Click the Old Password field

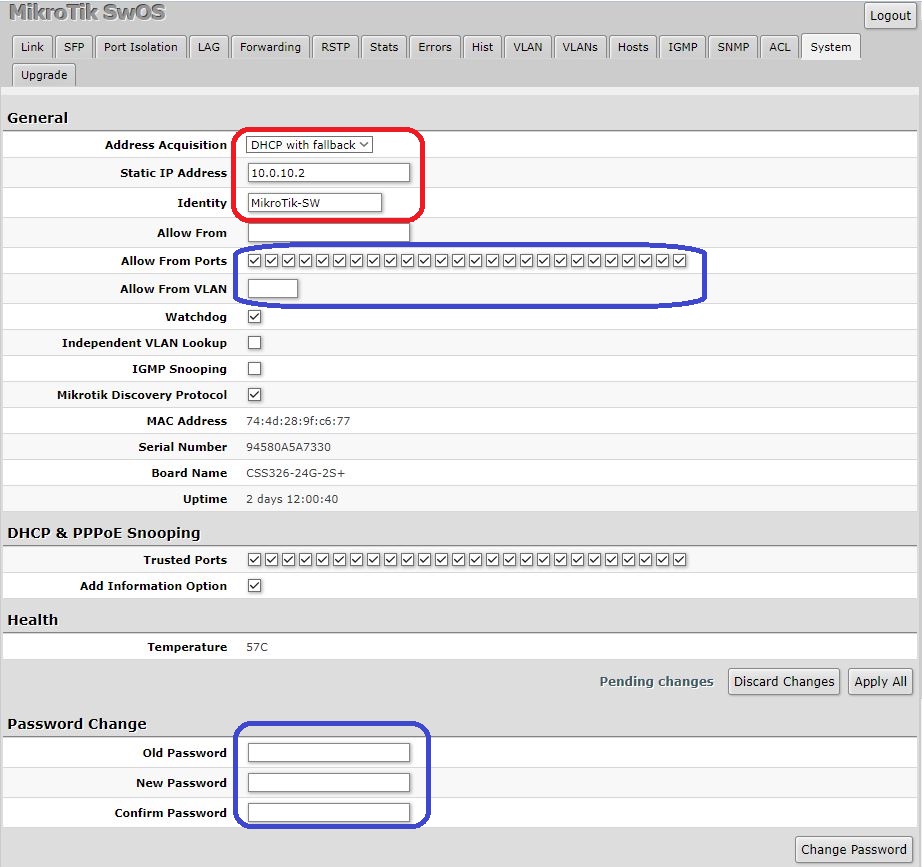pyautogui.click(x=328, y=753)
